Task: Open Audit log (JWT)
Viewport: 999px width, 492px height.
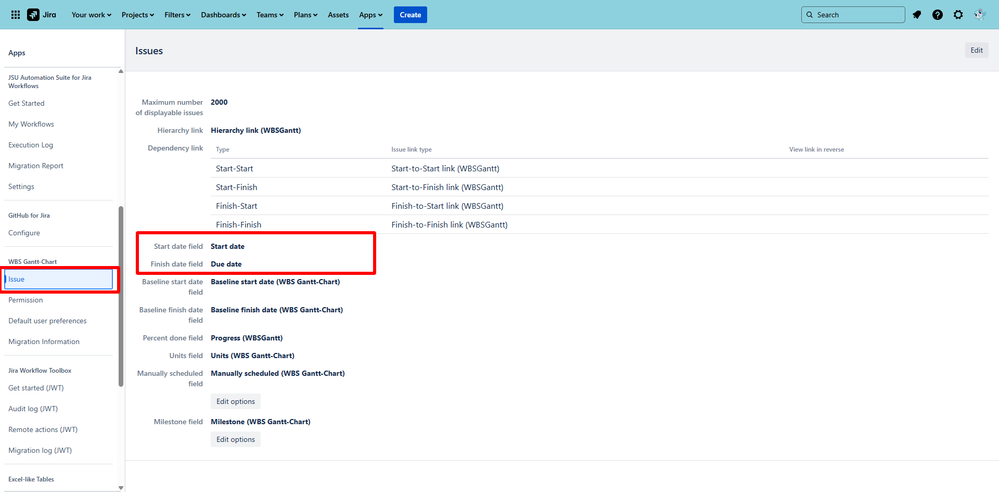Action: [x=34, y=409]
